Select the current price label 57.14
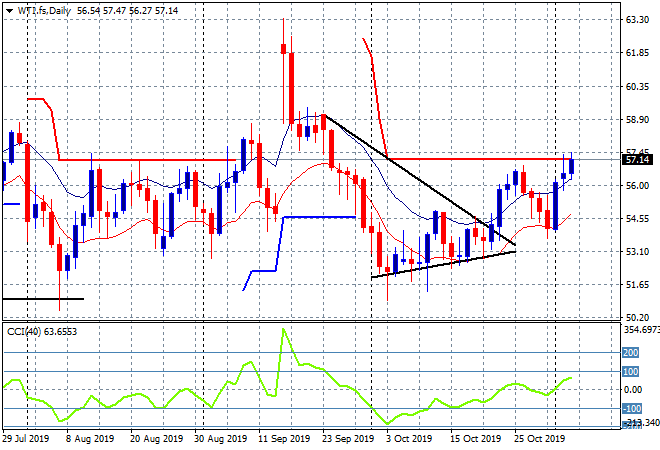 pyautogui.click(x=637, y=160)
